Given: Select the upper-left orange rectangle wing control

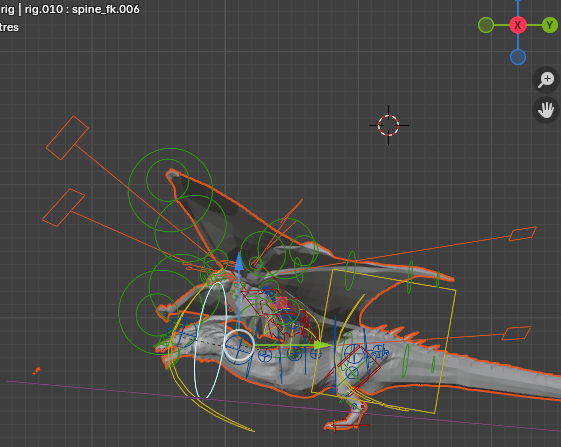Looking at the screenshot, I should 67,138.
